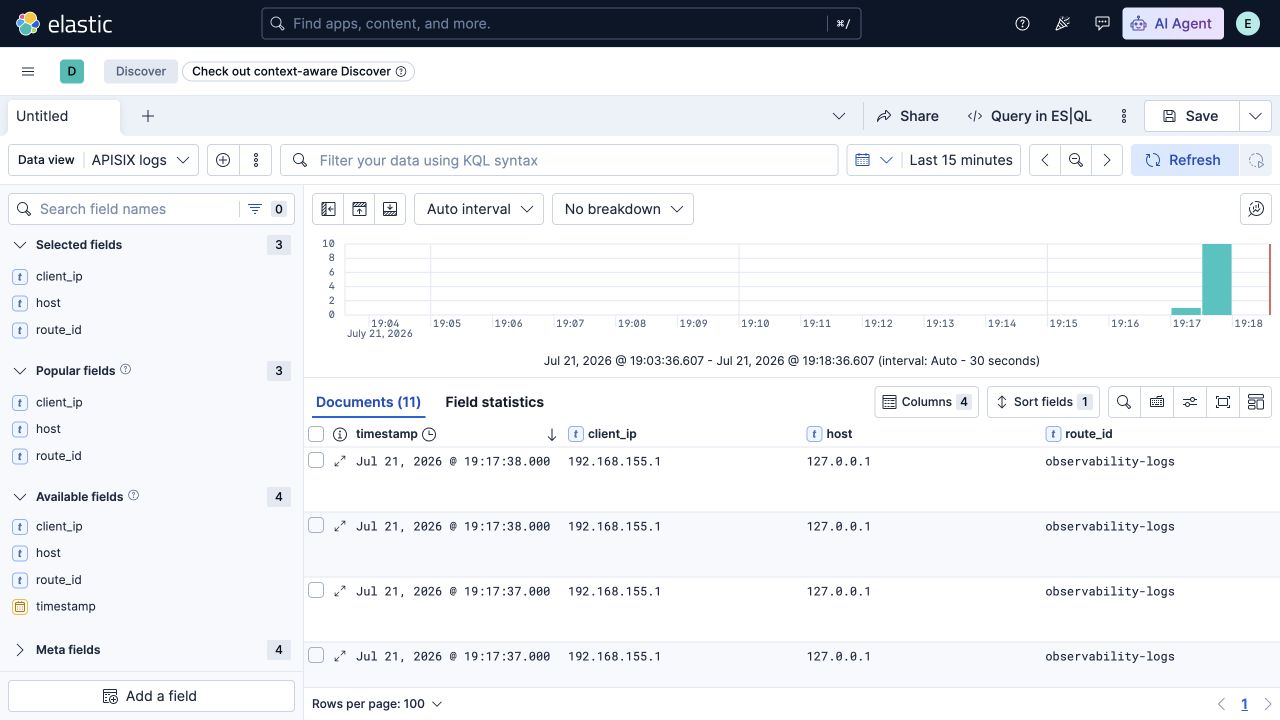This screenshot has height=720, width=1280.
Task: Open the Auto interval dropdown
Action: pos(479,209)
